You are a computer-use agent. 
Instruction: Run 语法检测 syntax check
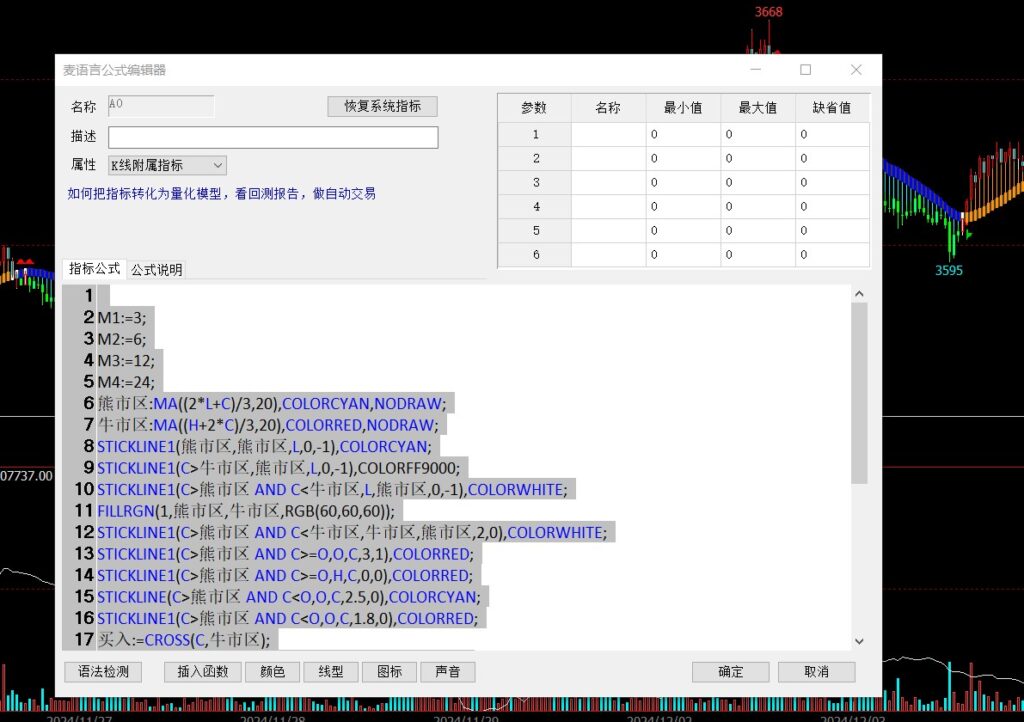103,672
